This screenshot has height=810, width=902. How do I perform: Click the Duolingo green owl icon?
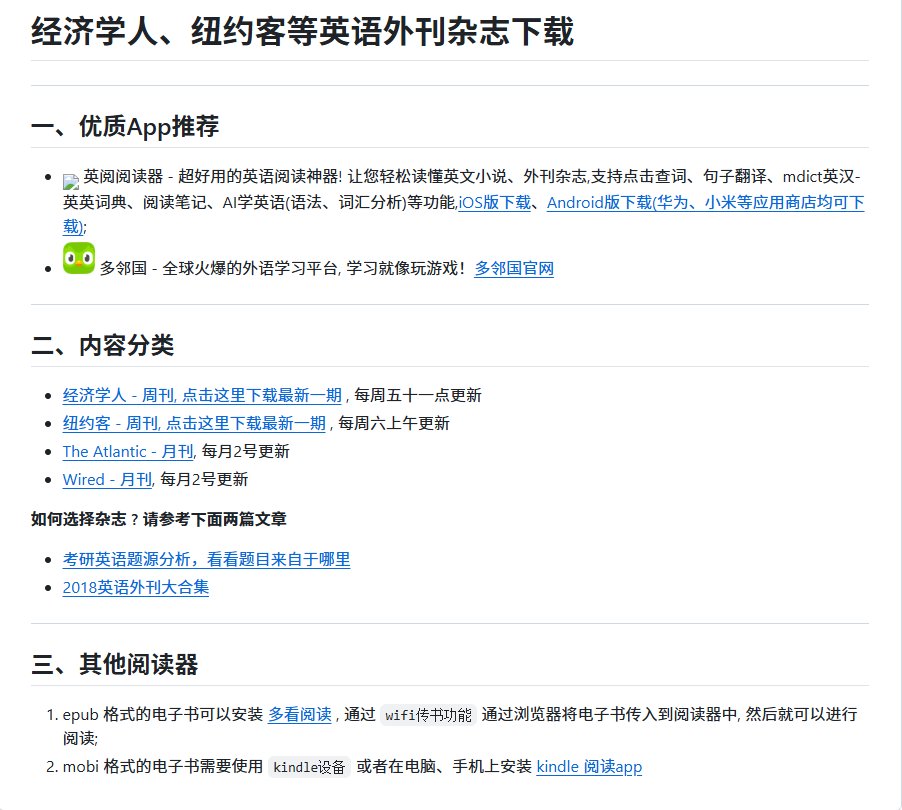tap(79, 258)
